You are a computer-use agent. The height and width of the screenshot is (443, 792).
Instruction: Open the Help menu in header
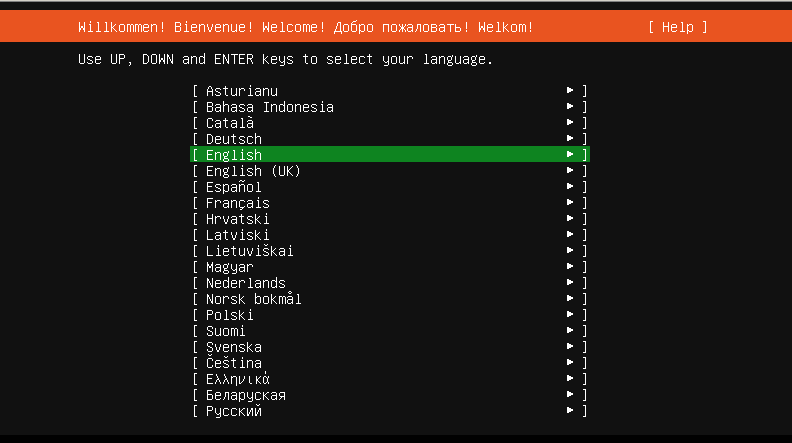[677, 27]
